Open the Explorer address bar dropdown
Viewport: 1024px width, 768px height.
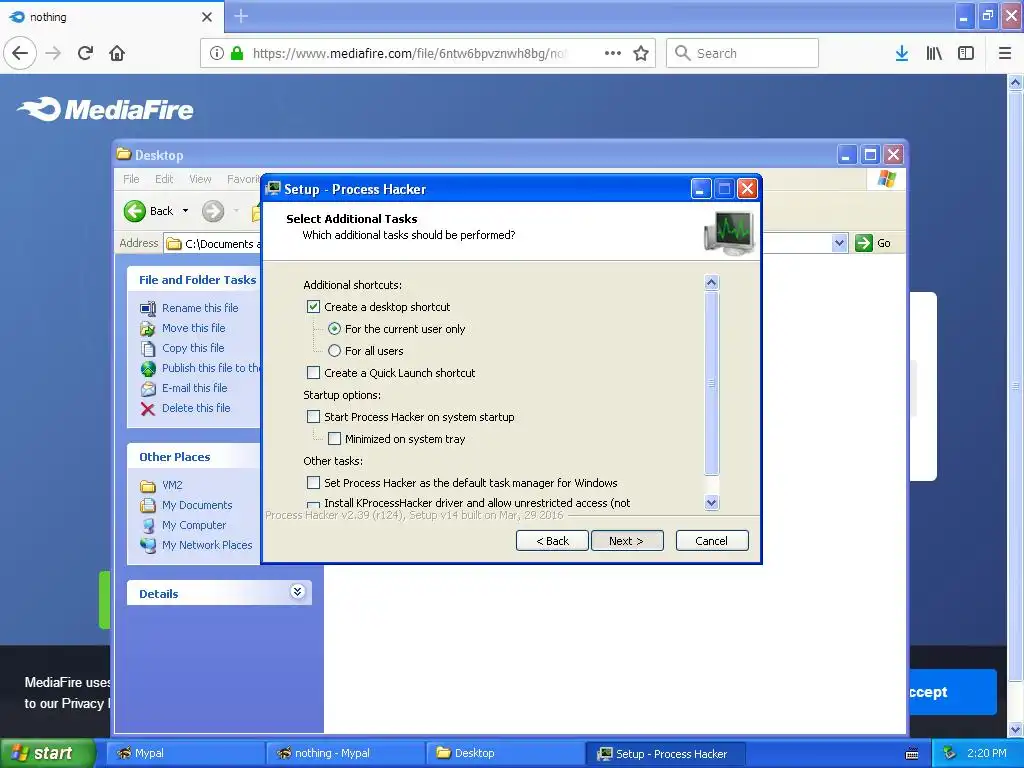[x=839, y=243]
